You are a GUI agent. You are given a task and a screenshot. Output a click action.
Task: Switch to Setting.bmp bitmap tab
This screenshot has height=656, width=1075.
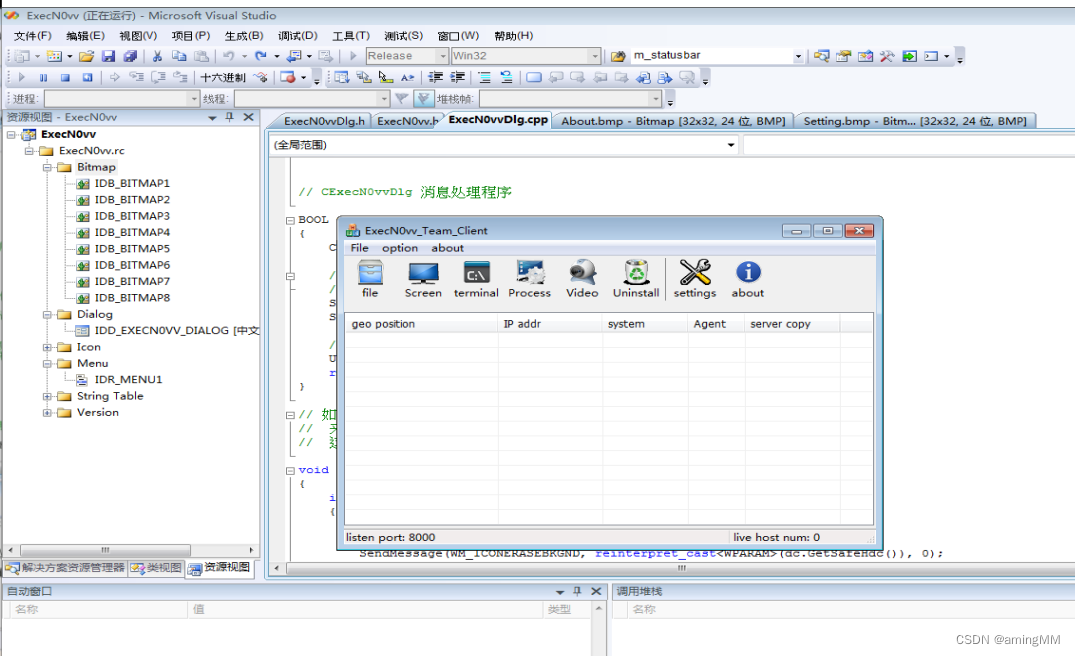(915, 121)
